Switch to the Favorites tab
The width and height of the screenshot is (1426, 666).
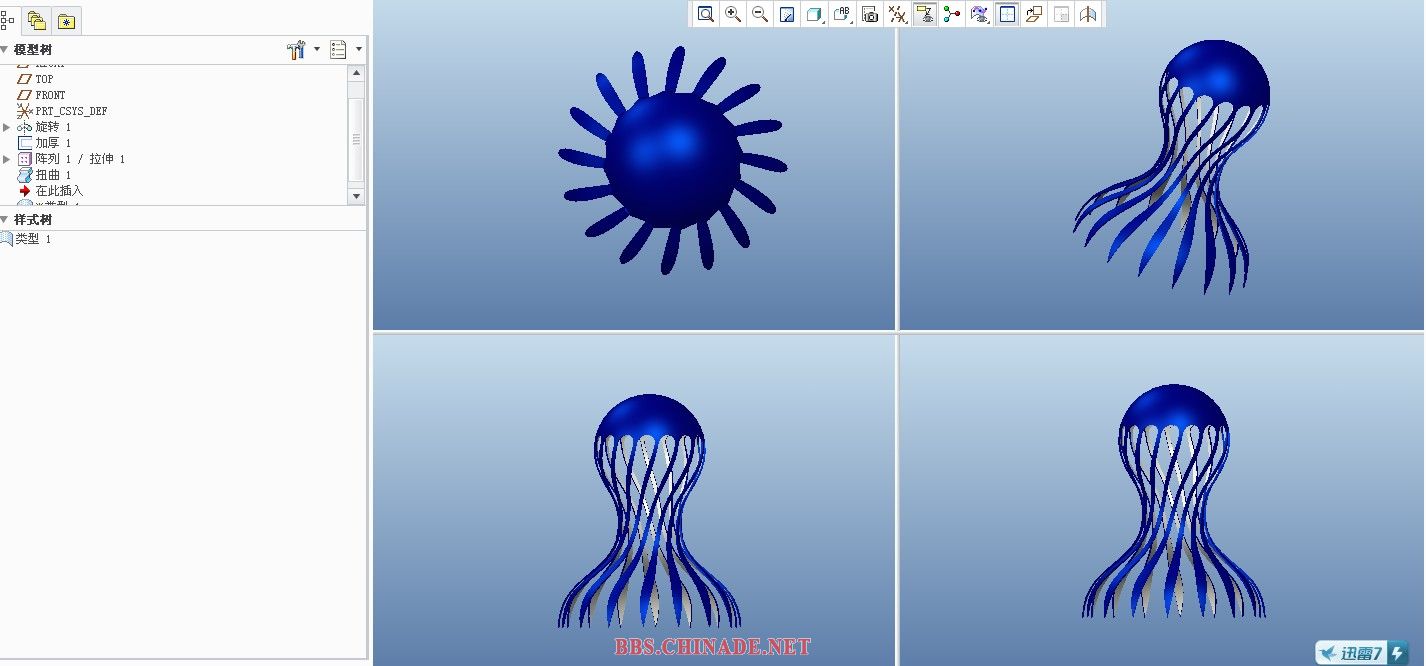coord(66,20)
